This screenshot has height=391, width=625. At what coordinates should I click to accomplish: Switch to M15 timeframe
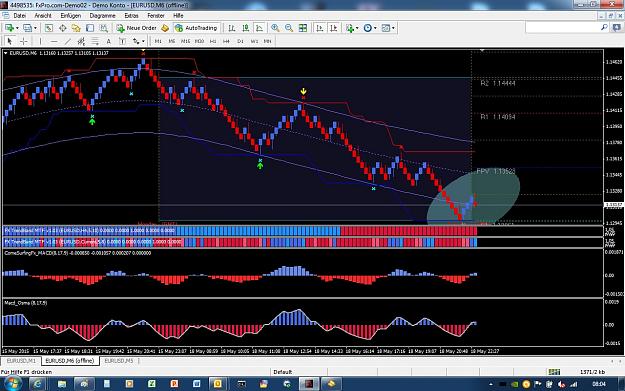[x=185, y=41]
